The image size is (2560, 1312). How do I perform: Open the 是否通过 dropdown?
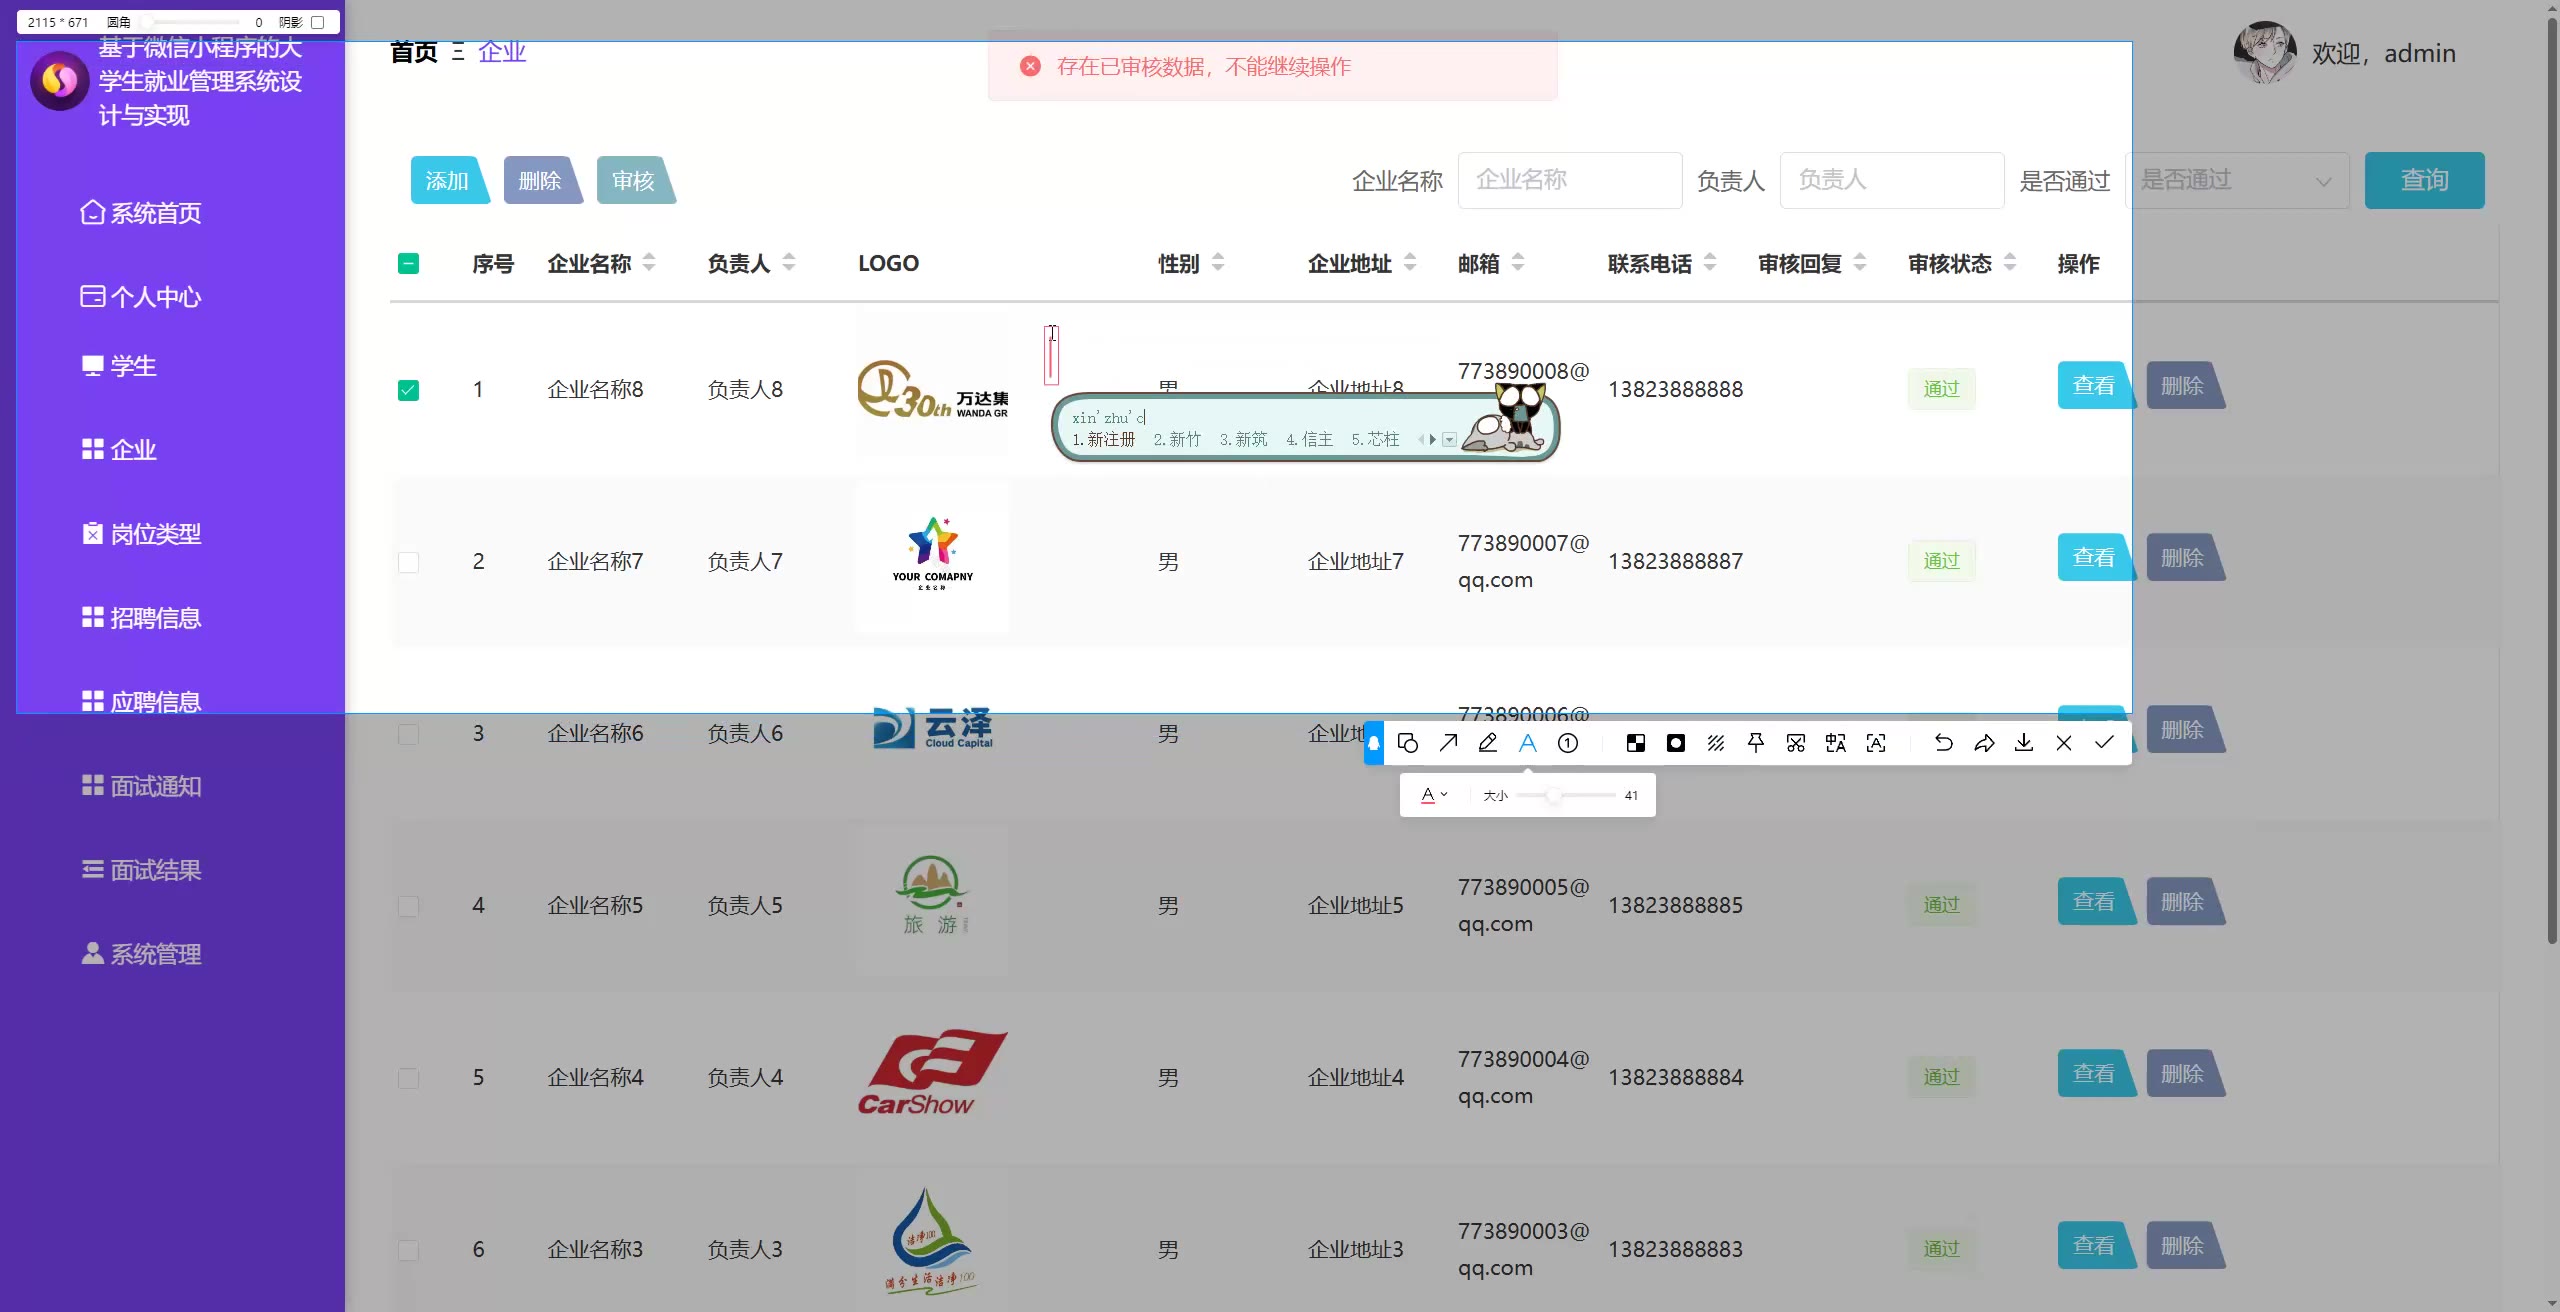coord(2236,181)
